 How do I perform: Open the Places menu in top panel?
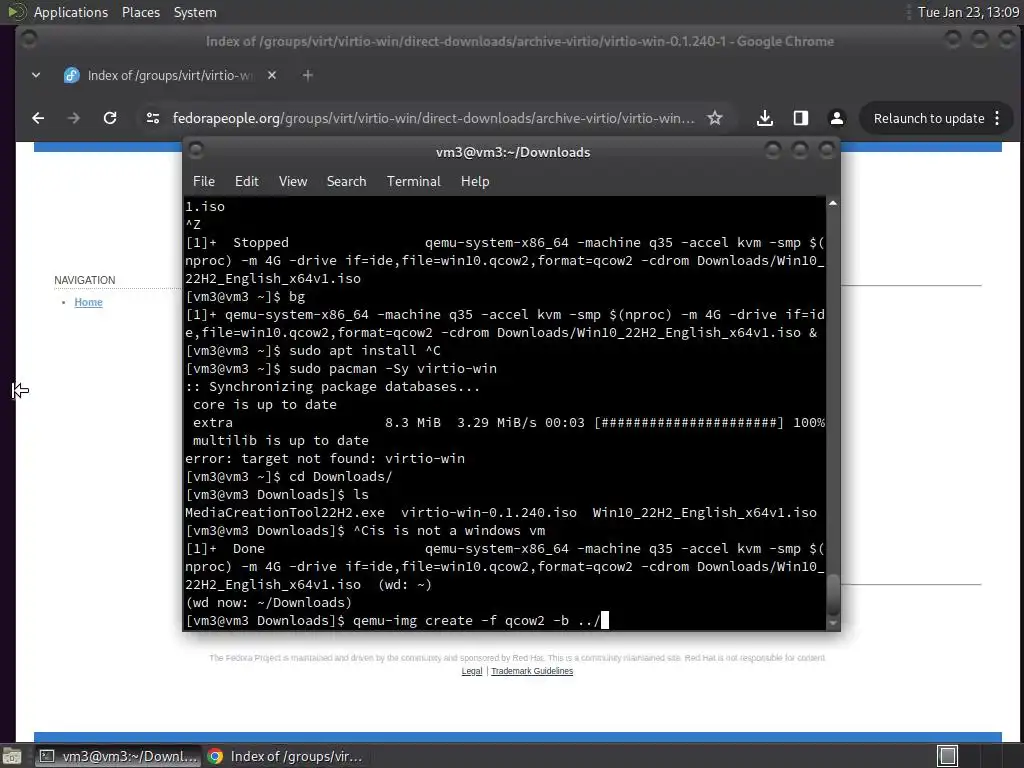[140, 12]
